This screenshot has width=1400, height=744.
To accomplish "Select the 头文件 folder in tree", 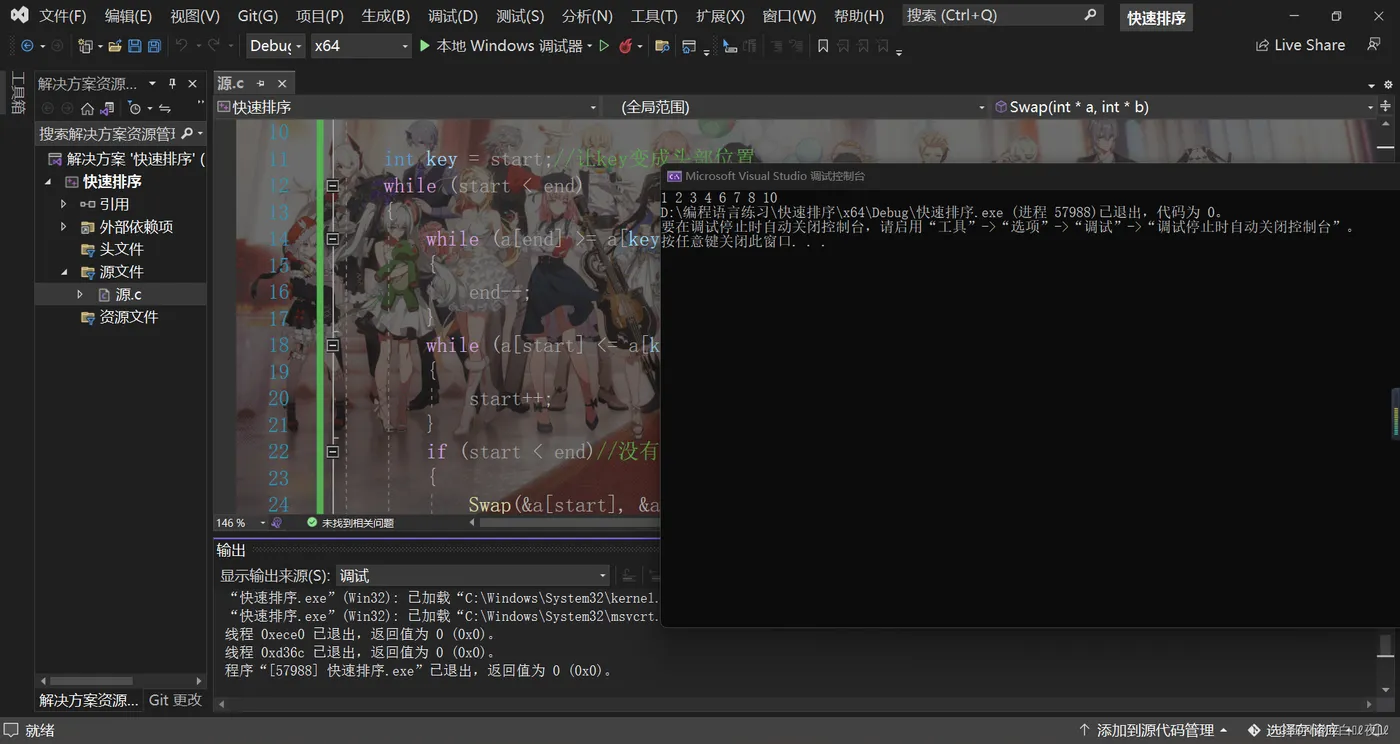I will click(121, 249).
